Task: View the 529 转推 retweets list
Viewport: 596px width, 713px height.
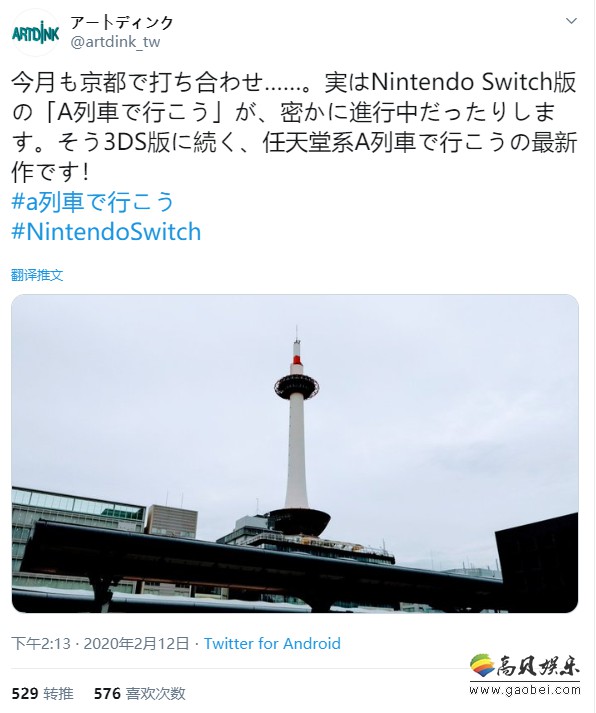Action: tap(42, 693)
